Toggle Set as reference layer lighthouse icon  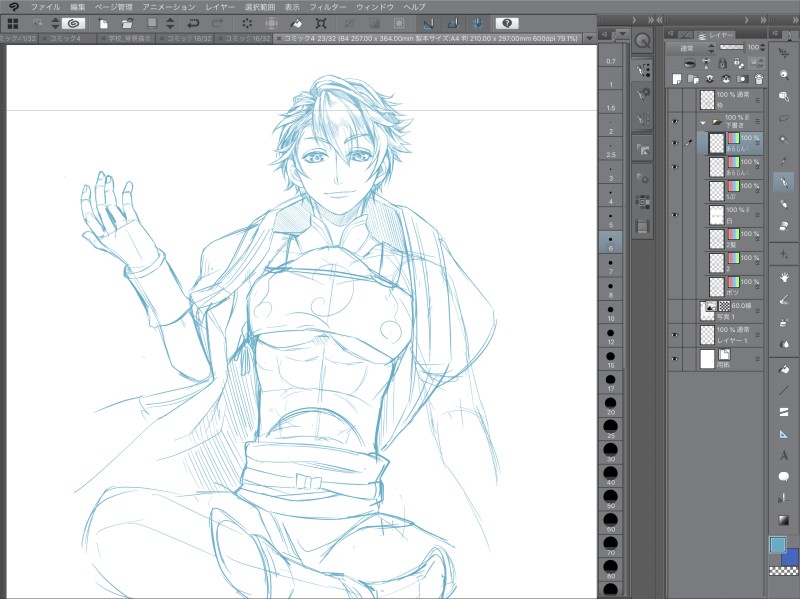click(x=706, y=63)
